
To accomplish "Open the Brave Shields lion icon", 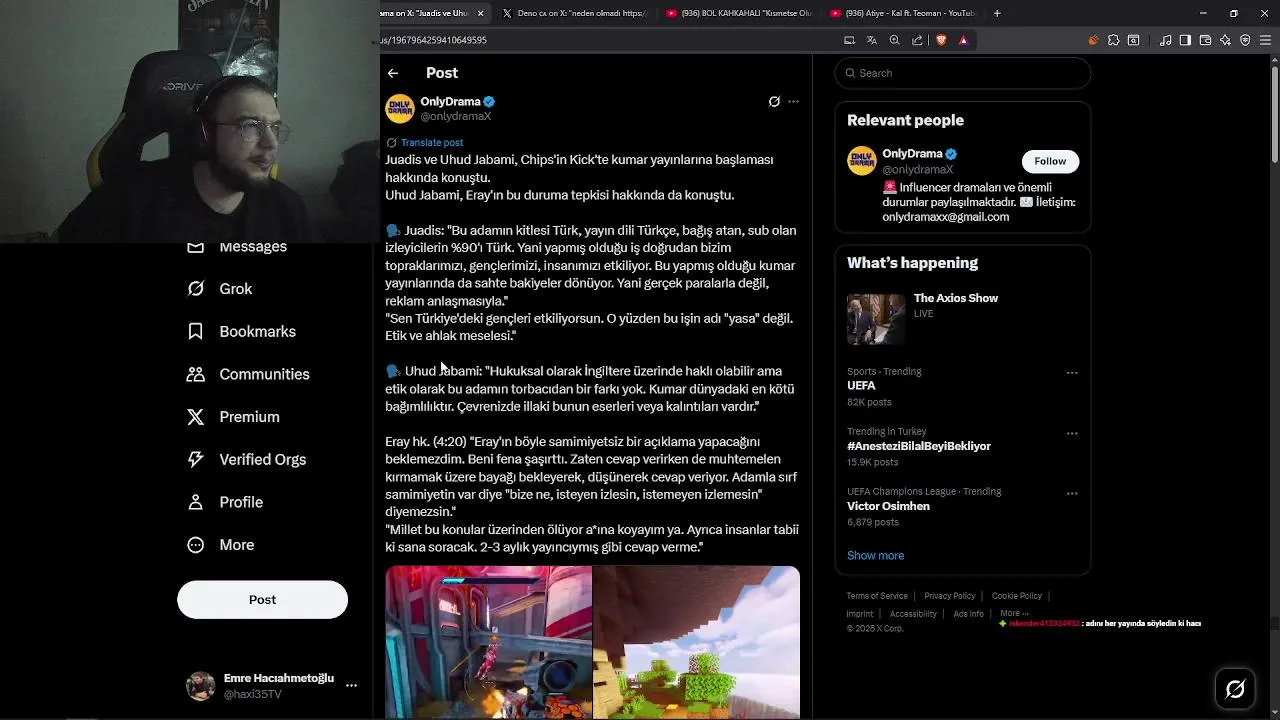I will [x=941, y=40].
